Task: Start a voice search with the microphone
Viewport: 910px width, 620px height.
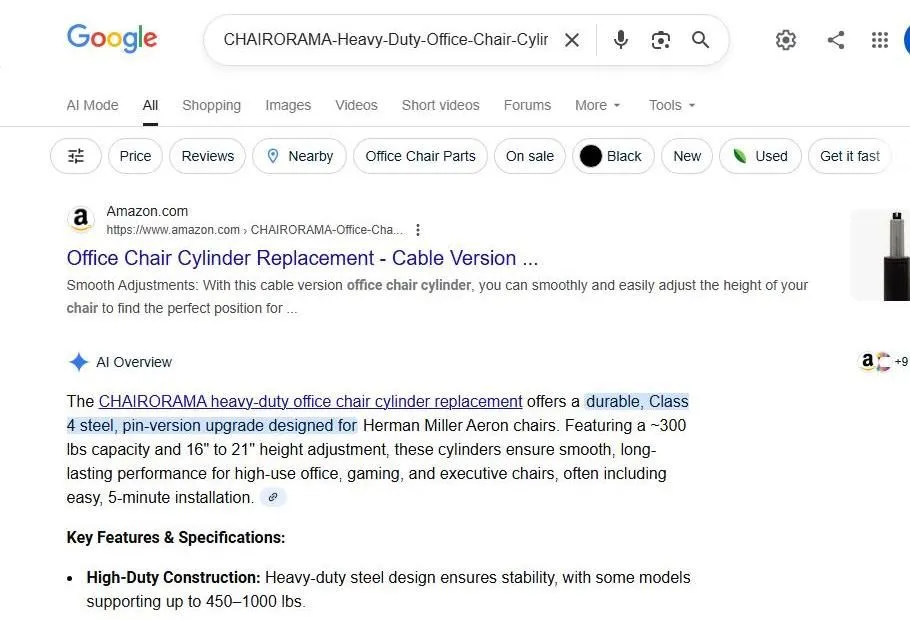Action: point(620,40)
